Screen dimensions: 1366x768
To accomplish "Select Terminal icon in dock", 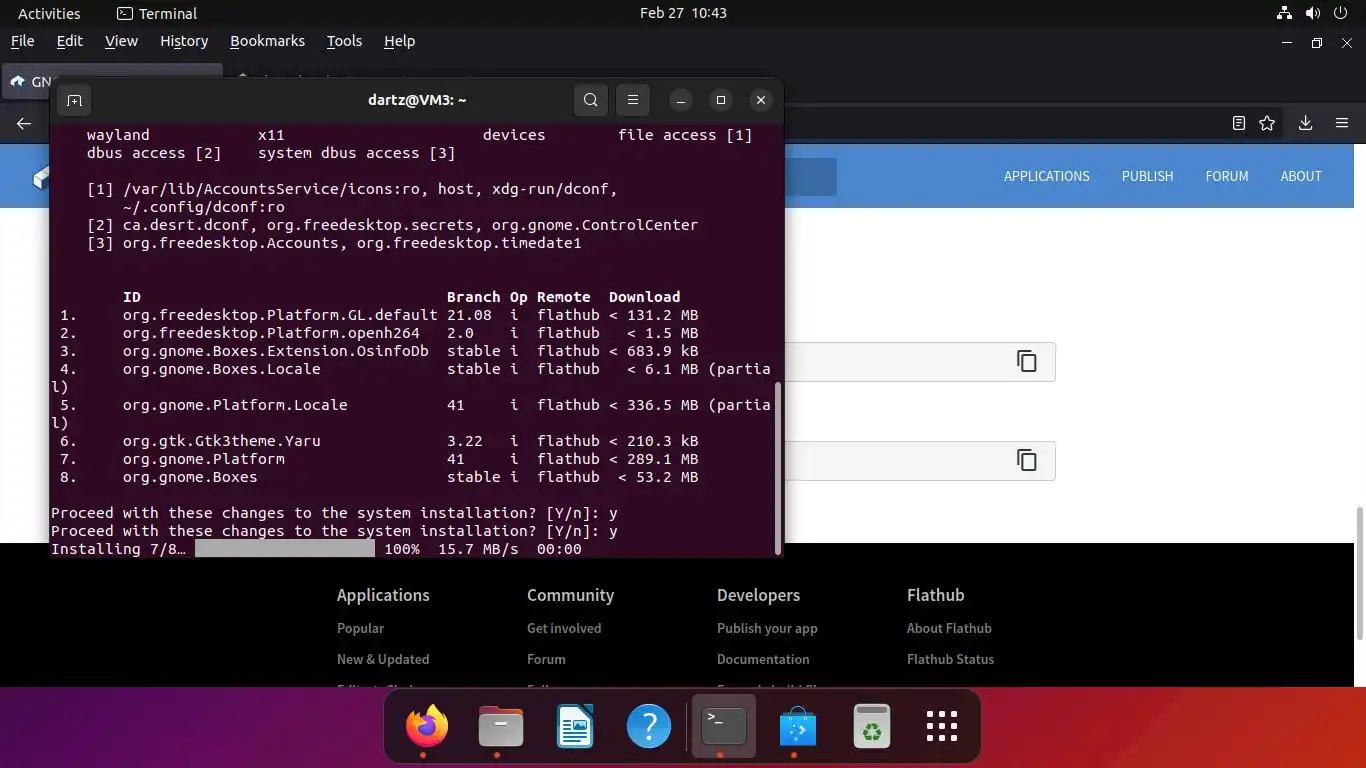I will [723, 726].
